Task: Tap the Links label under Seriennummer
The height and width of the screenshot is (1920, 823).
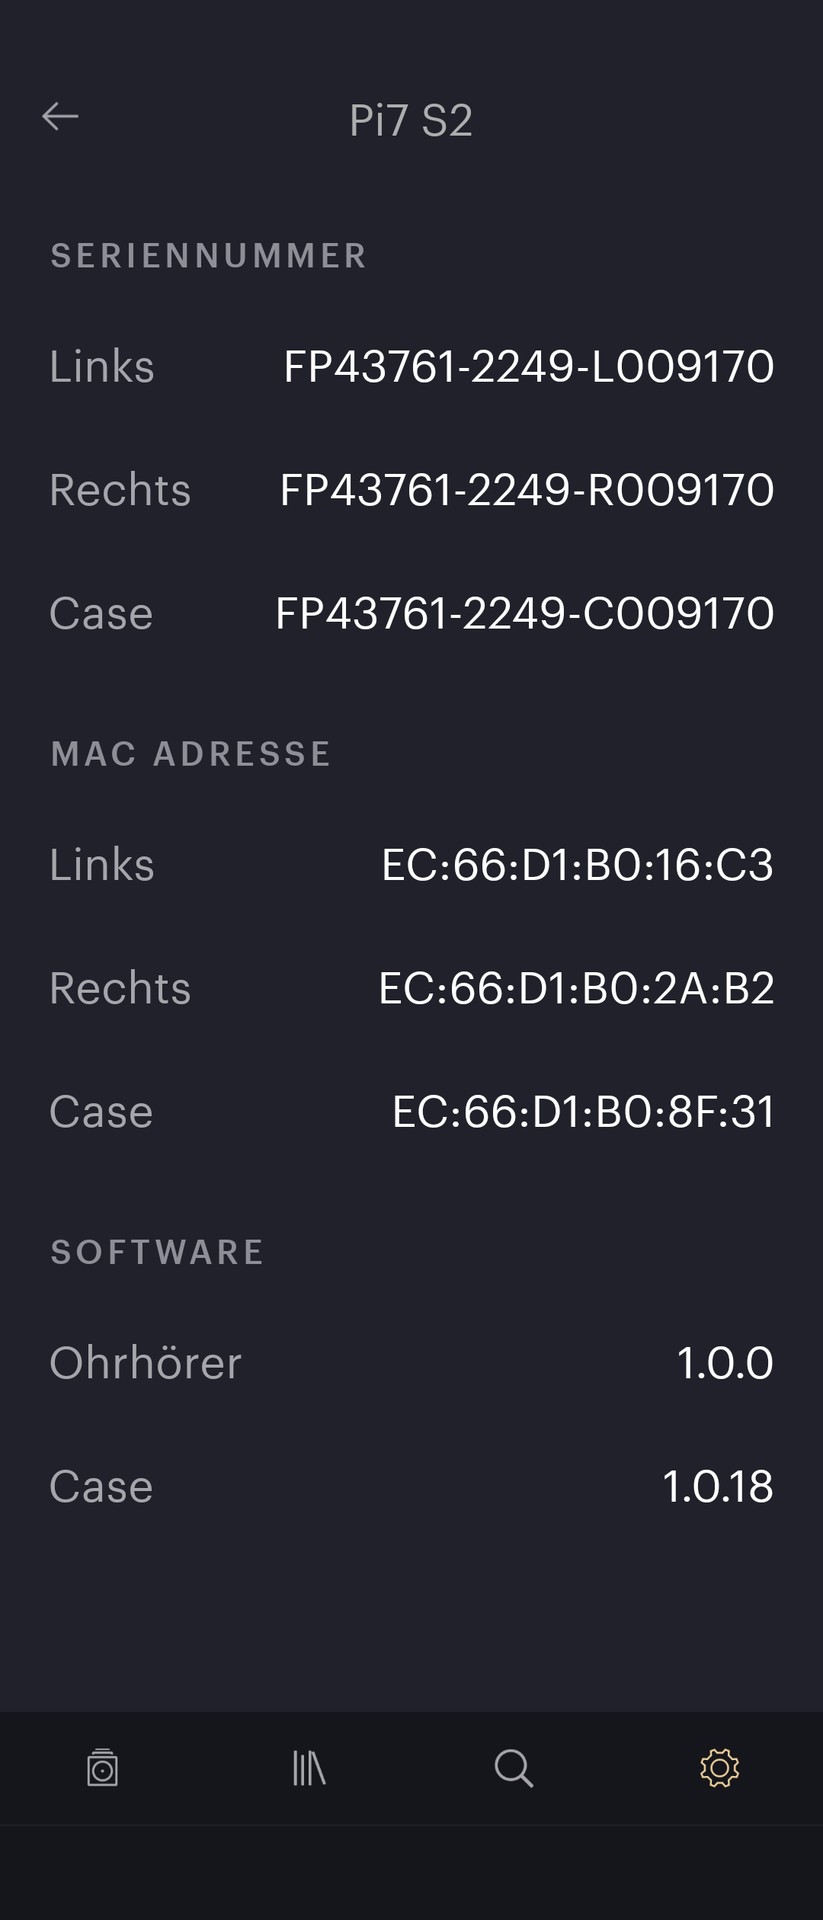Action: [x=102, y=367]
